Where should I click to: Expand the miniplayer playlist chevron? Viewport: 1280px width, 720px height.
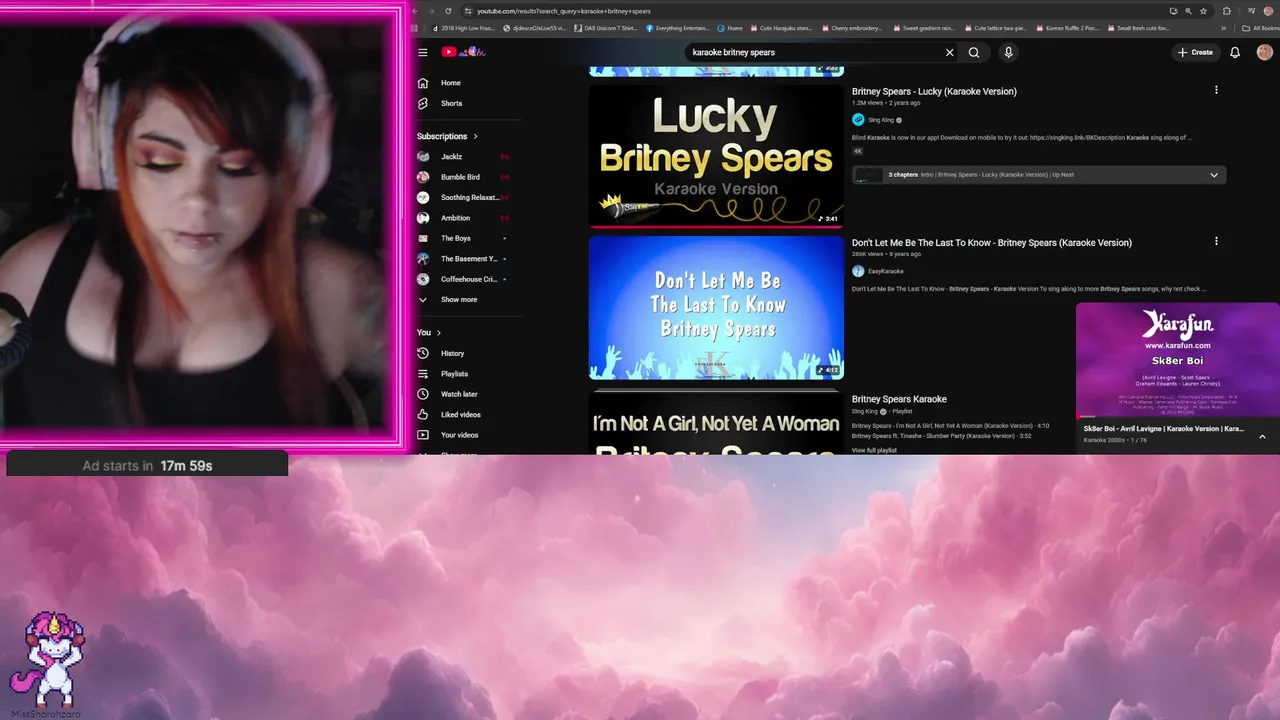click(x=1262, y=436)
